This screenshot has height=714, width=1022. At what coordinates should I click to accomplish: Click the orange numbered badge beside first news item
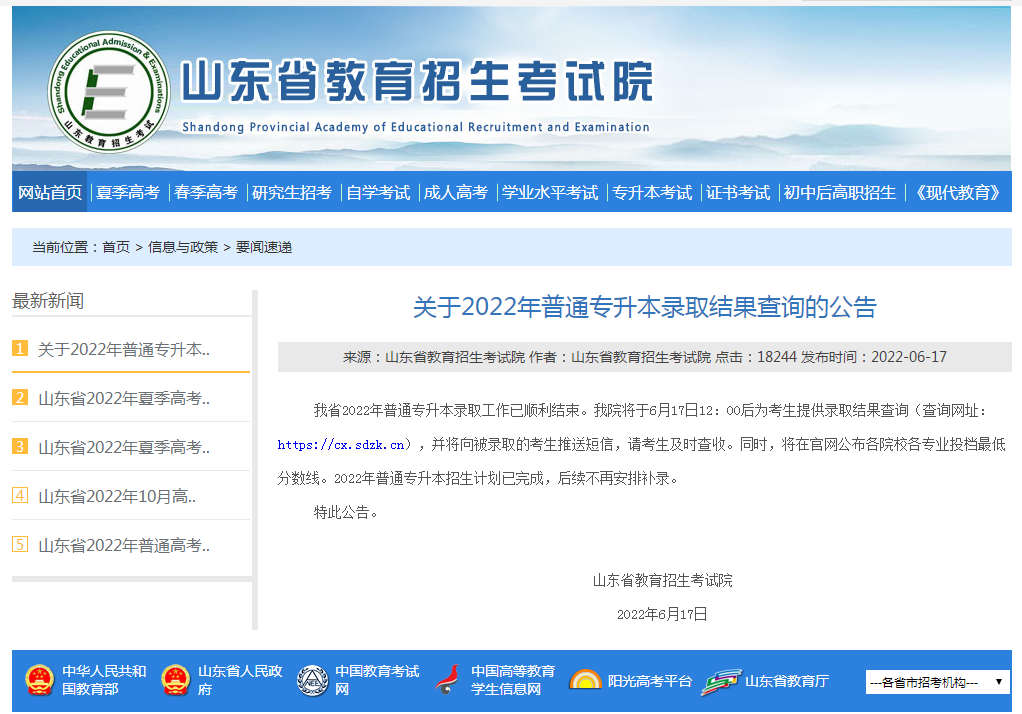(x=17, y=349)
